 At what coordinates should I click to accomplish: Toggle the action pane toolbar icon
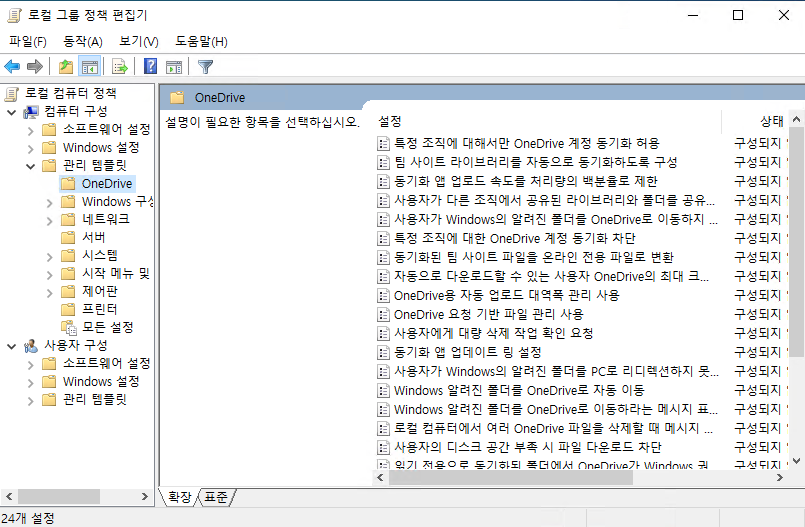(174, 67)
